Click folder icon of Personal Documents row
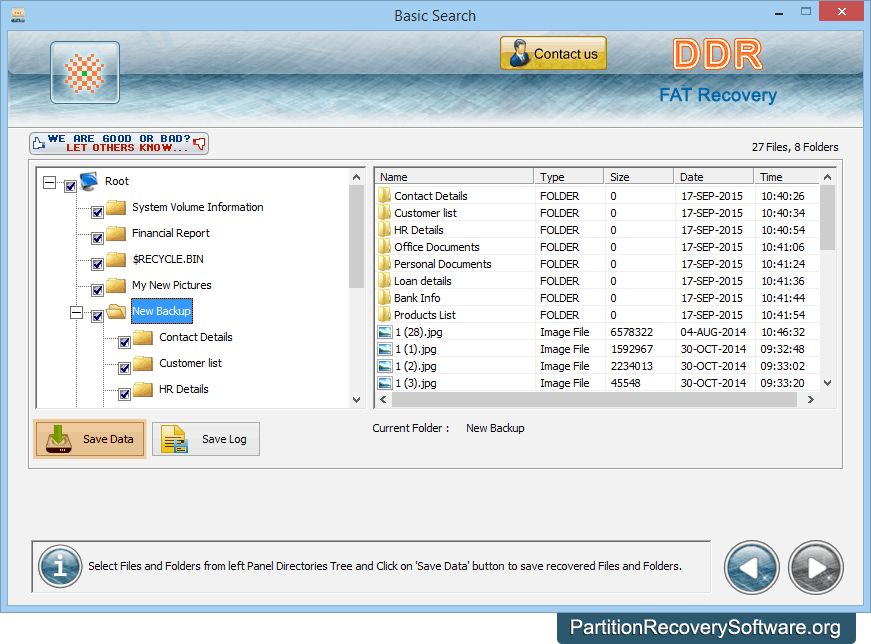The width and height of the screenshot is (871, 644). tap(384, 264)
